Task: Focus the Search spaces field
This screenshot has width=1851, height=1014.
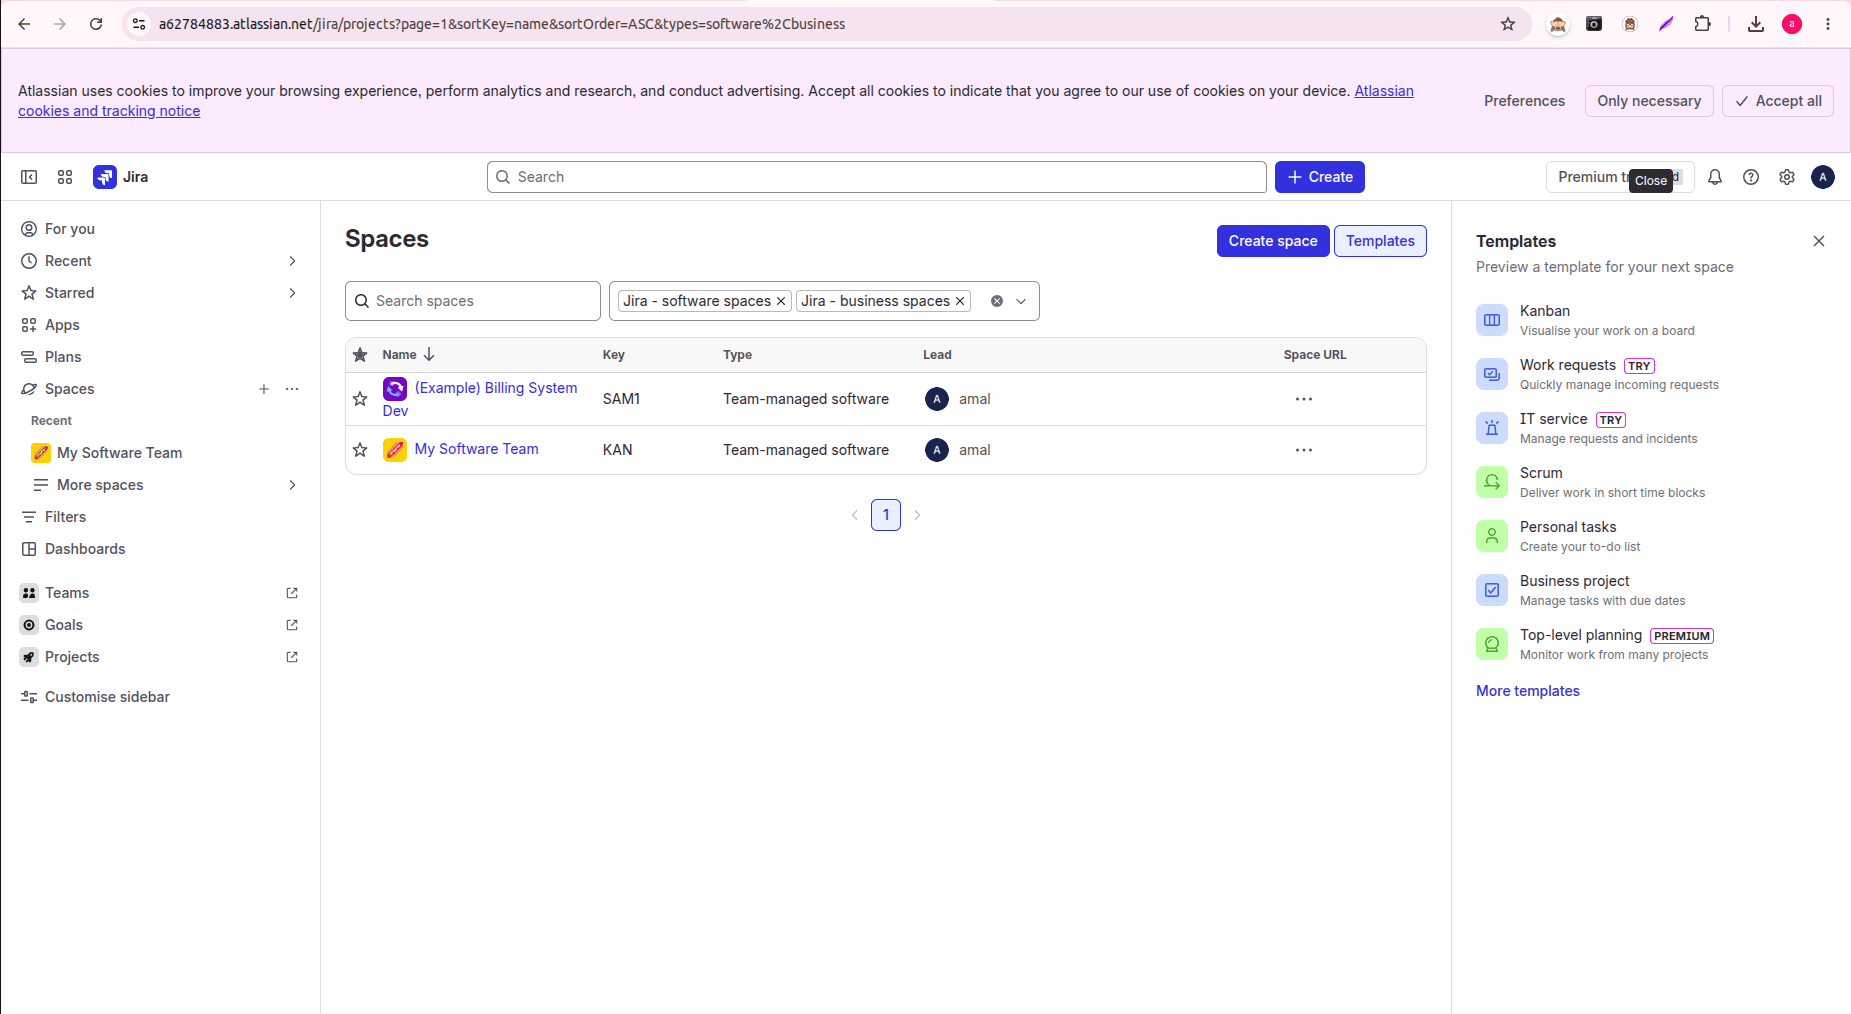Action: point(473,301)
